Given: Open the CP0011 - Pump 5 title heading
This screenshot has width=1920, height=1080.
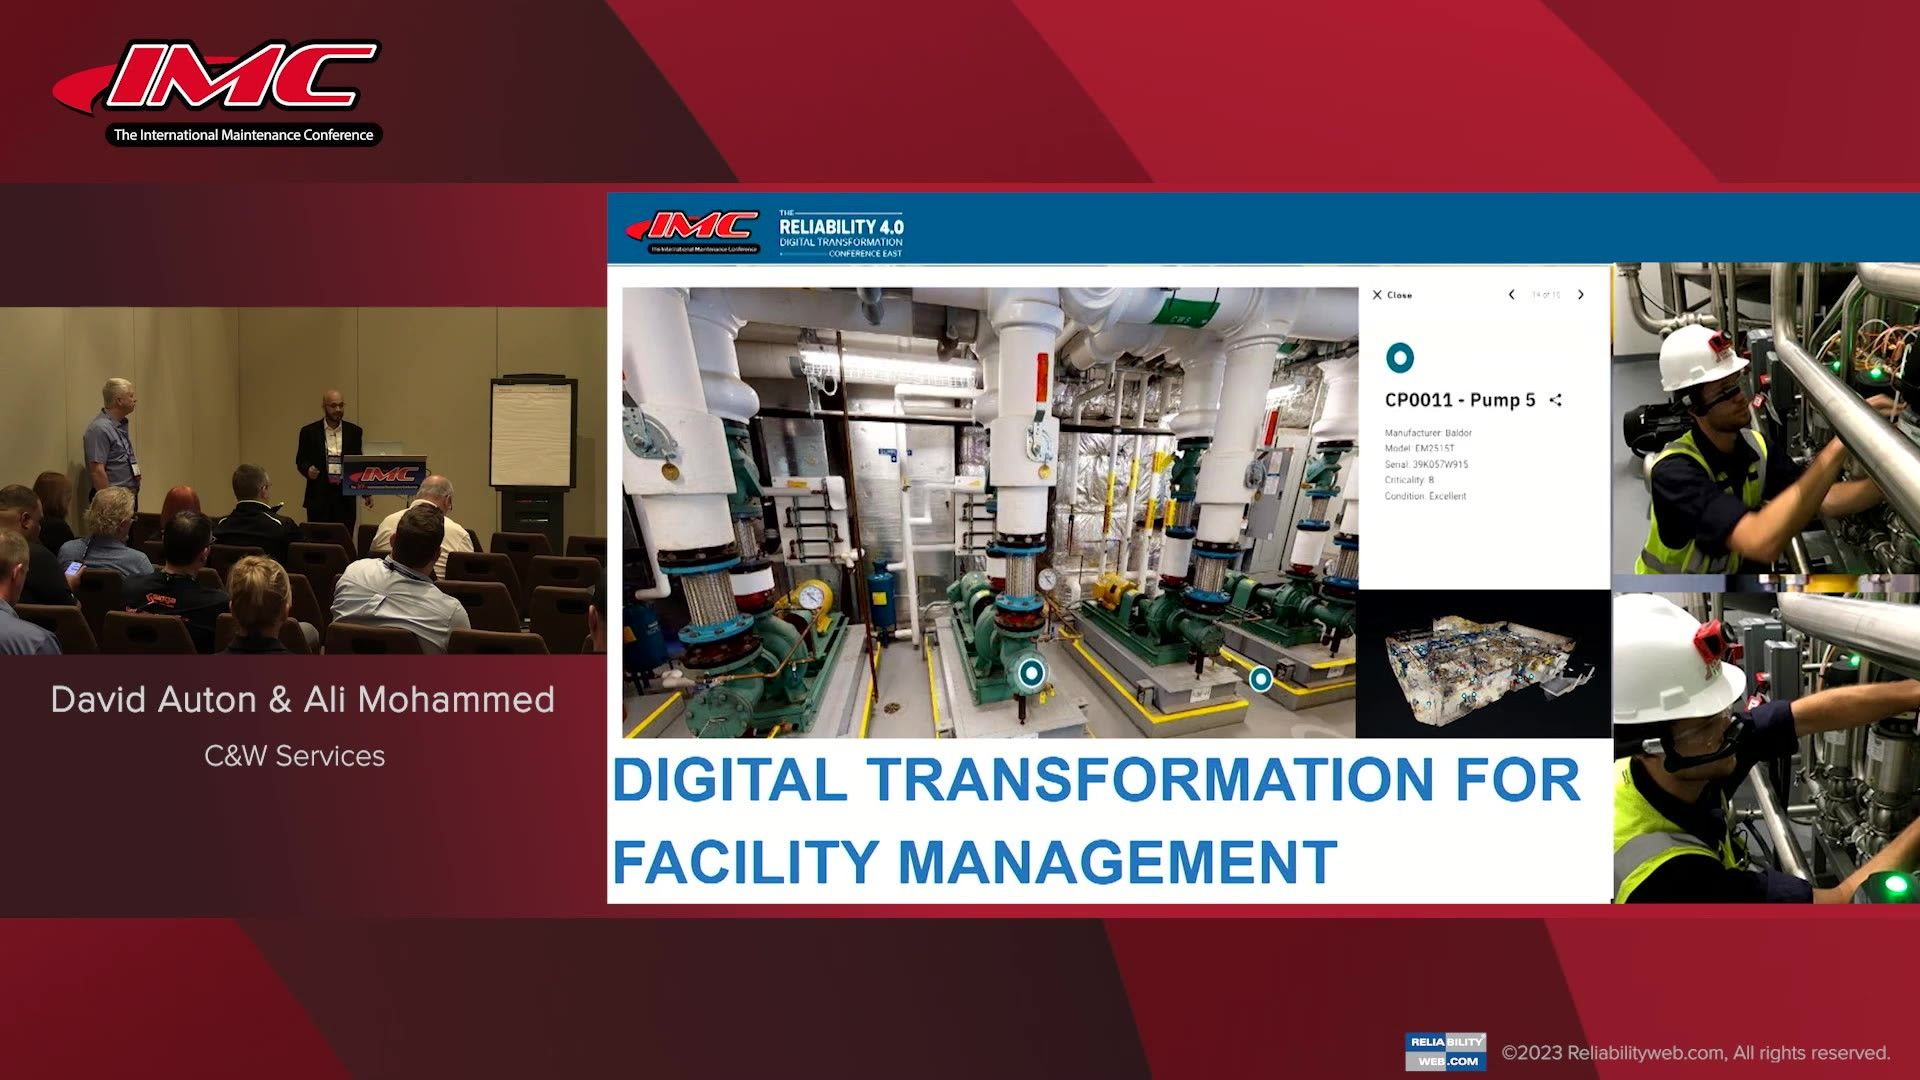Looking at the screenshot, I should (x=1460, y=400).
